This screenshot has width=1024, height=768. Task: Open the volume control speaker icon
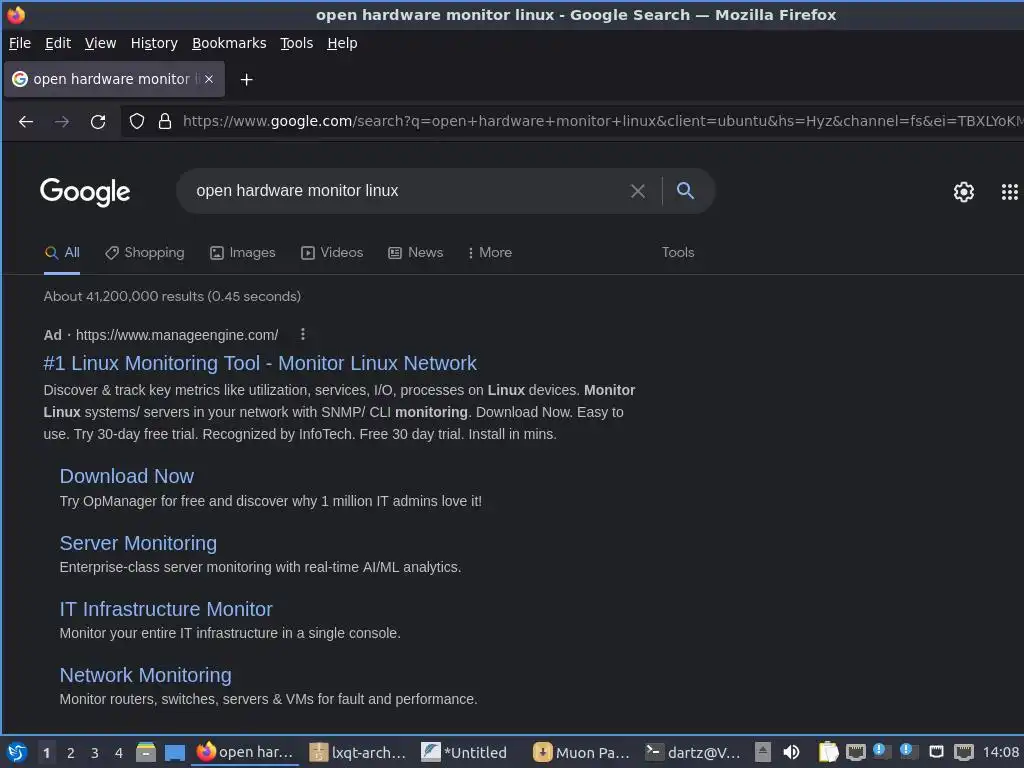coord(791,752)
